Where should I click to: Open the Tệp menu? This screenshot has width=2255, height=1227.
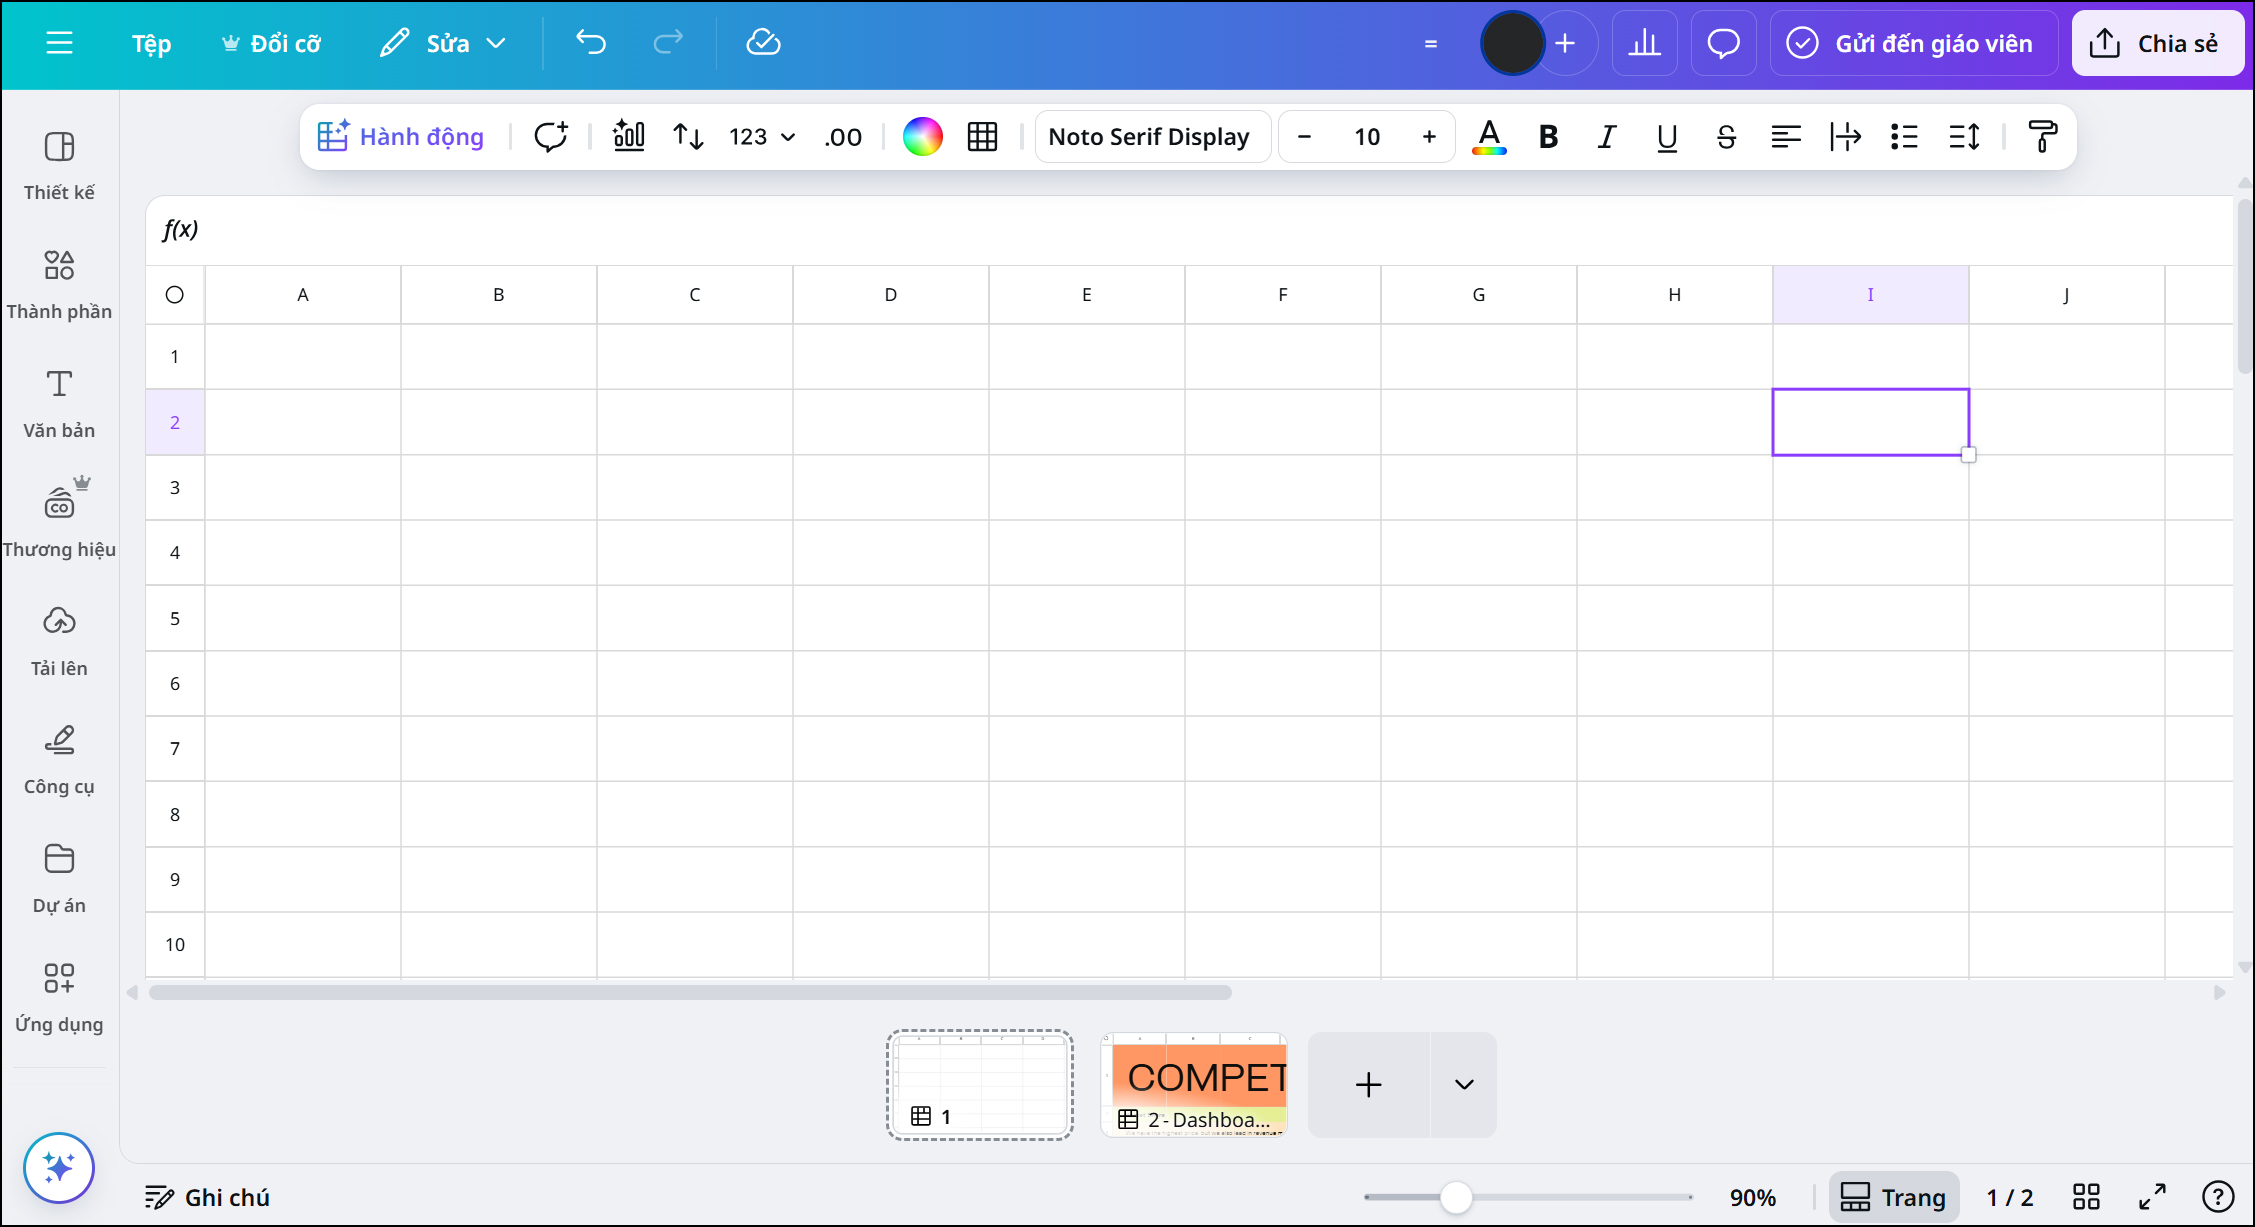pyautogui.click(x=152, y=43)
